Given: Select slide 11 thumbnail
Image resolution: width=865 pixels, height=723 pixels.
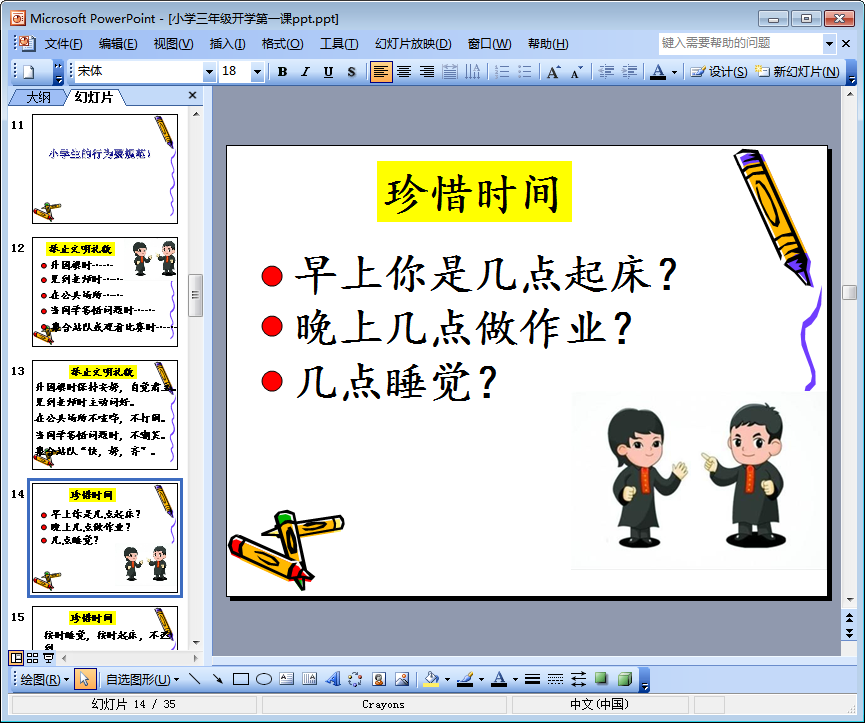Looking at the screenshot, I should point(105,169).
